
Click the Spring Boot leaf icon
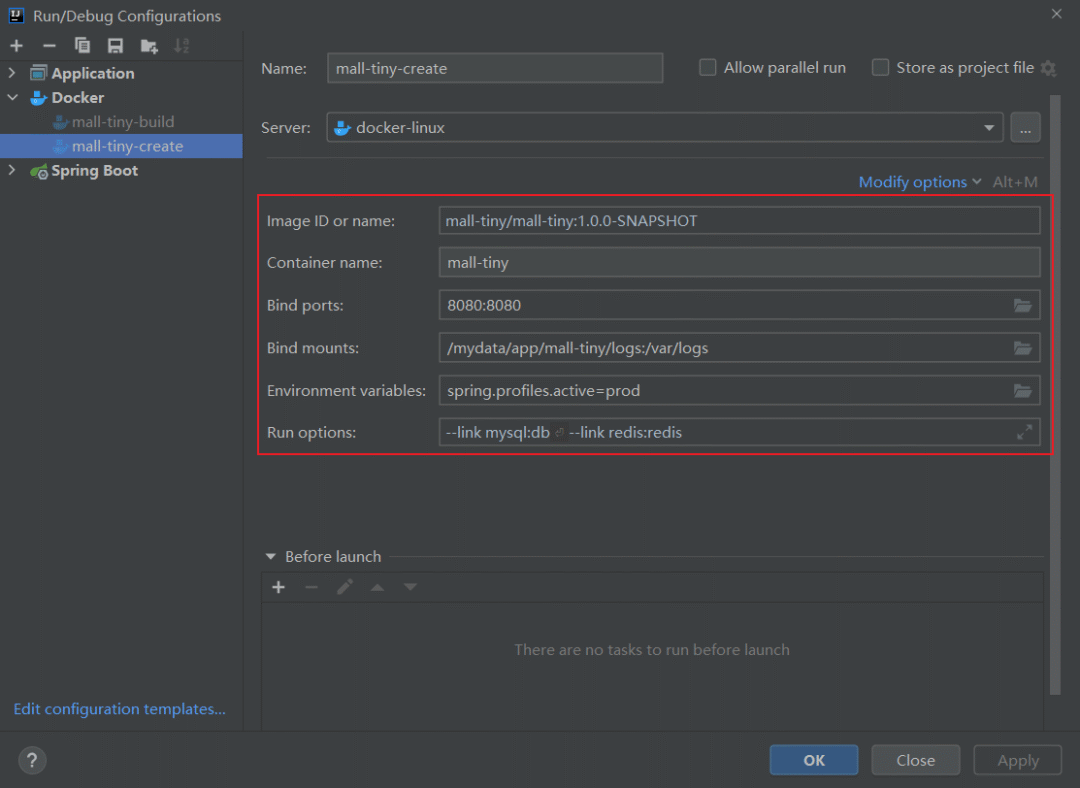pyautogui.click(x=39, y=171)
